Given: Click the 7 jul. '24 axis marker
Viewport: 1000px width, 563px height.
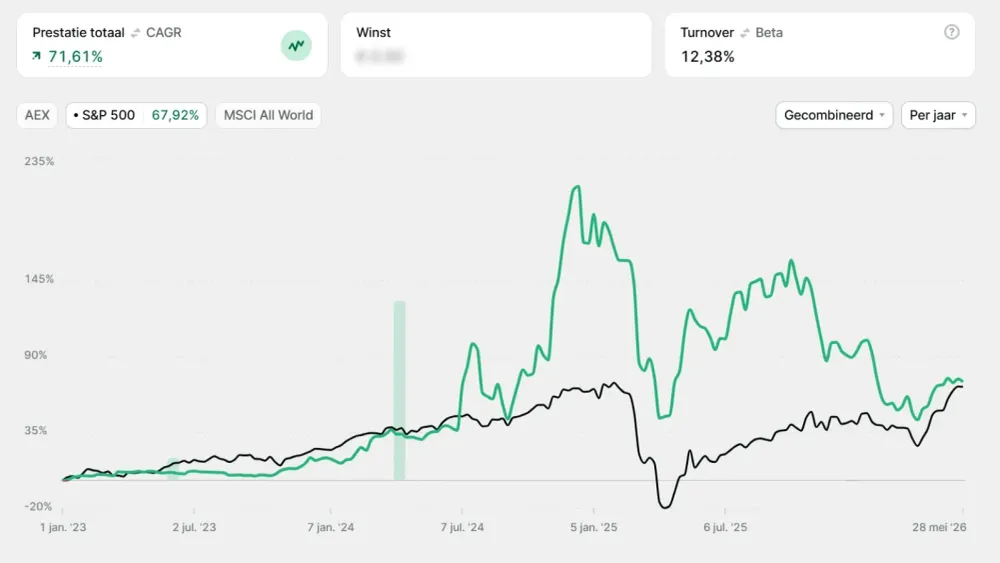Looking at the screenshot, I should tap(462, 527).
